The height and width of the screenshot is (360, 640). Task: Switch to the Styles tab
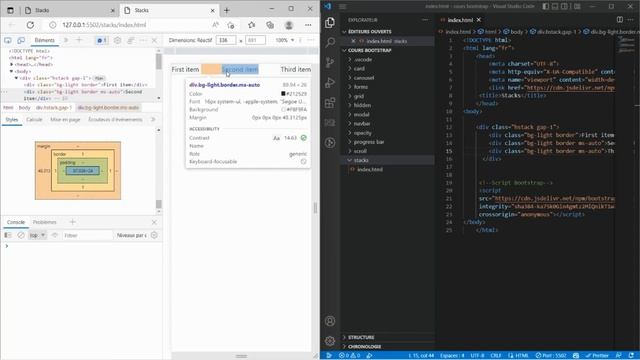(12, 120)
